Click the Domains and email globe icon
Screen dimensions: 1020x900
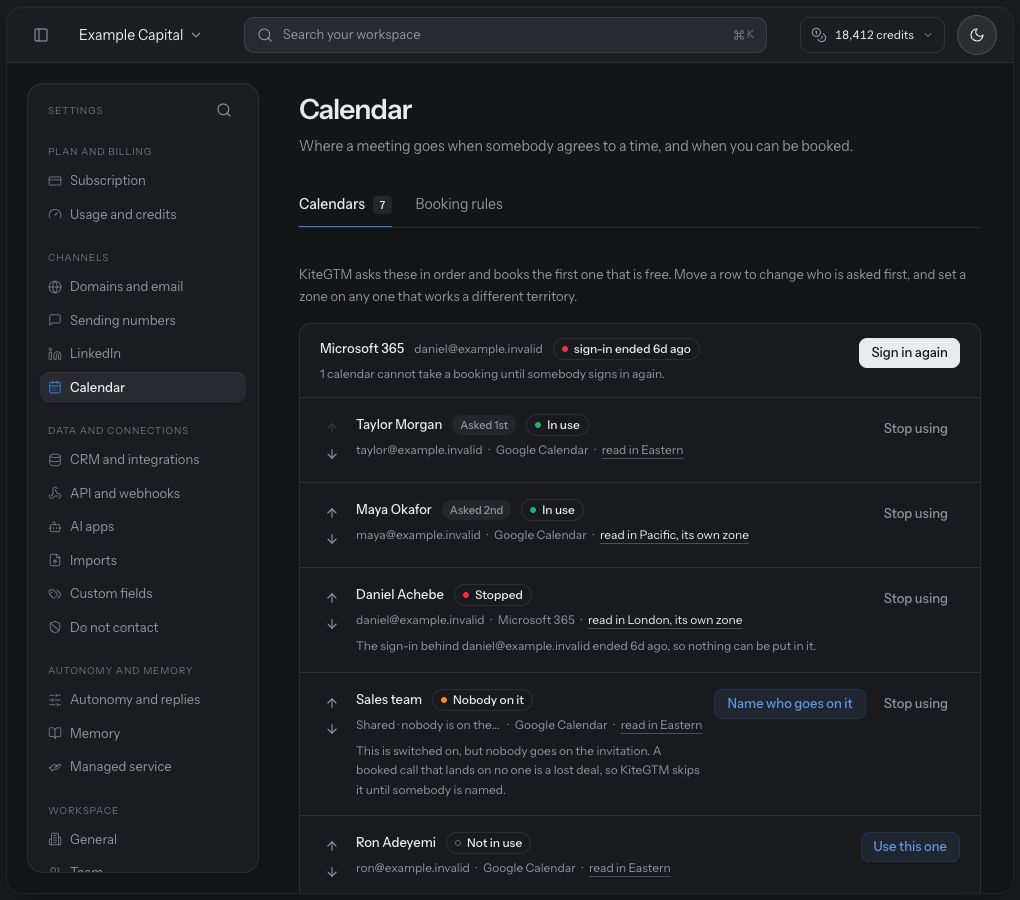point(55,286)
